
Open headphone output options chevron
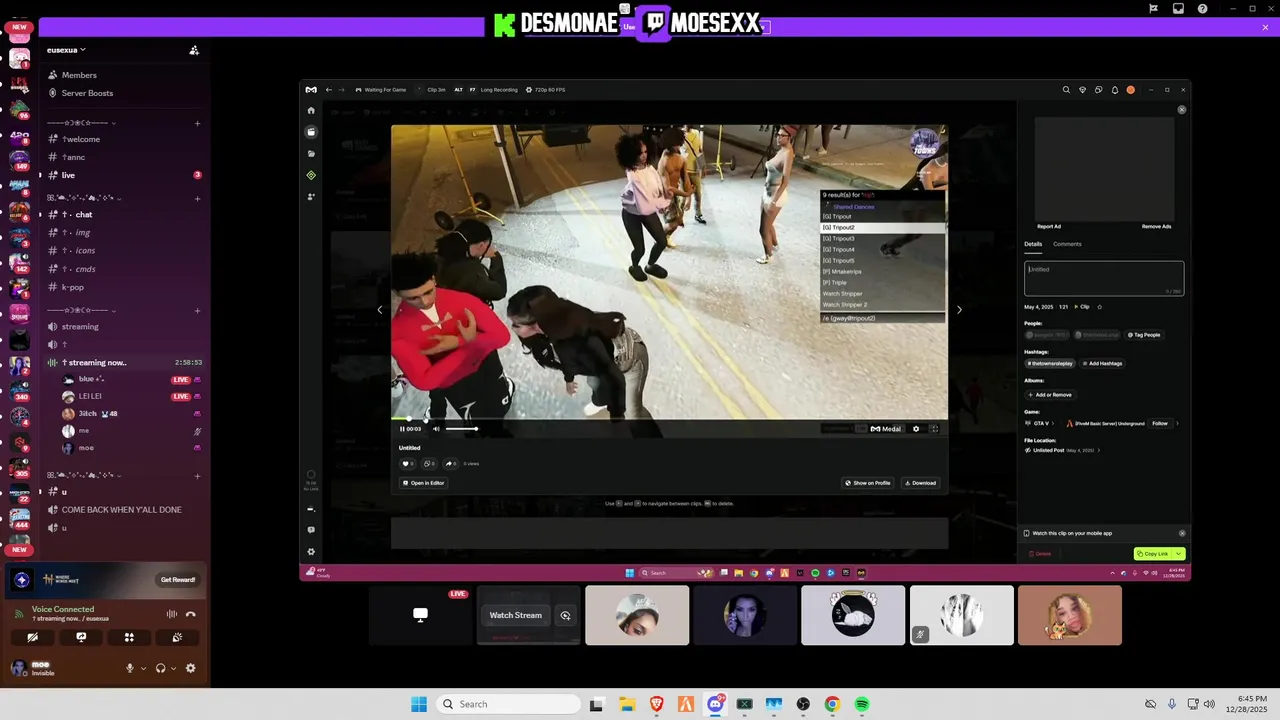tap(174, 668)
